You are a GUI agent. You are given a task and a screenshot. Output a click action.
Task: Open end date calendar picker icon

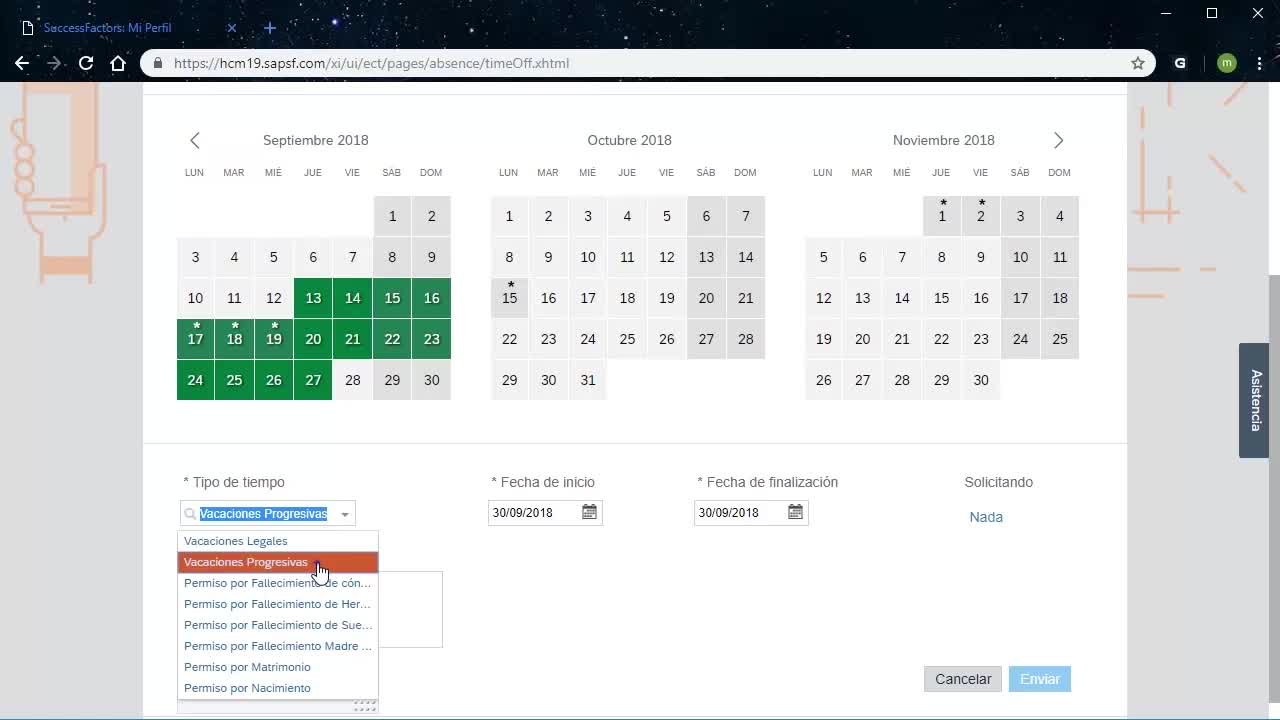[x=795, y=512]
